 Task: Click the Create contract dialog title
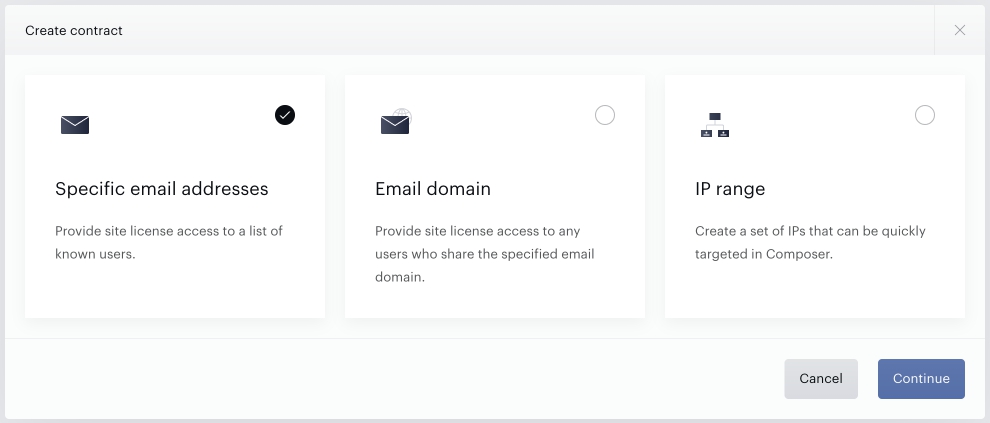tap(74, 30)
